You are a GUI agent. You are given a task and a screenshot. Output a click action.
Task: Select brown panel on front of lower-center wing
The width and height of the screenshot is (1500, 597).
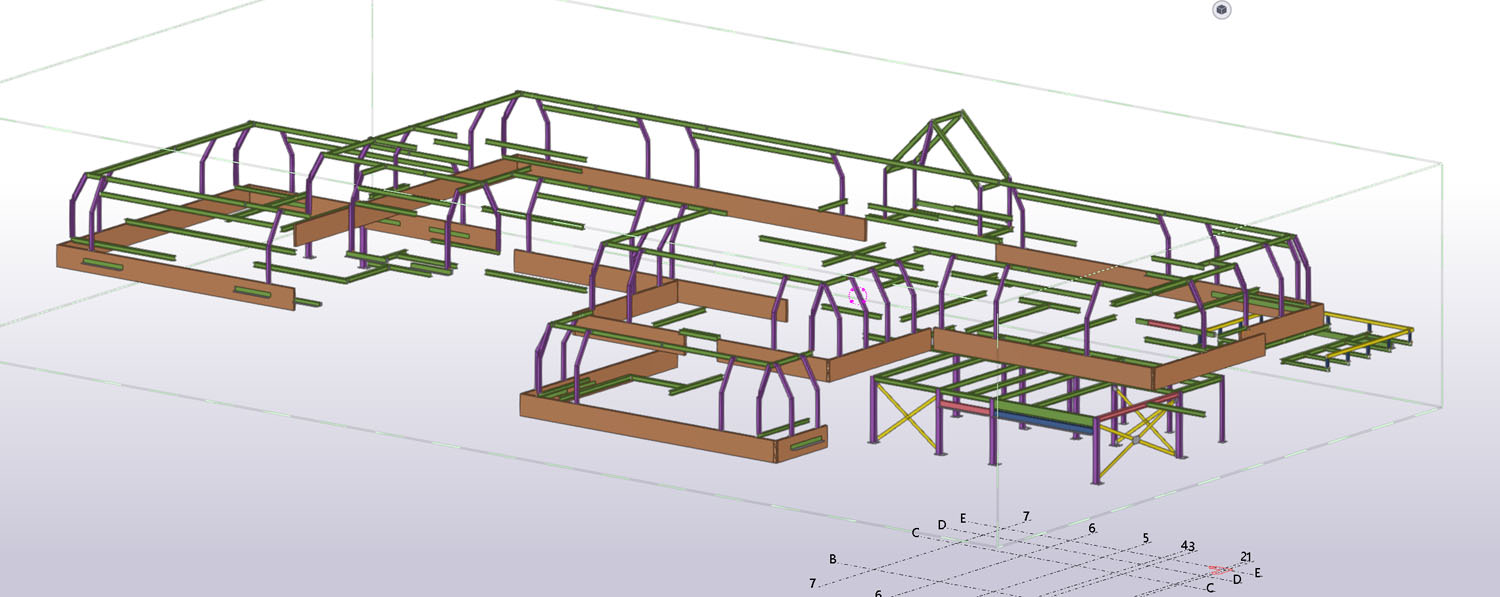pyautogui.click(x=648, y=424)
